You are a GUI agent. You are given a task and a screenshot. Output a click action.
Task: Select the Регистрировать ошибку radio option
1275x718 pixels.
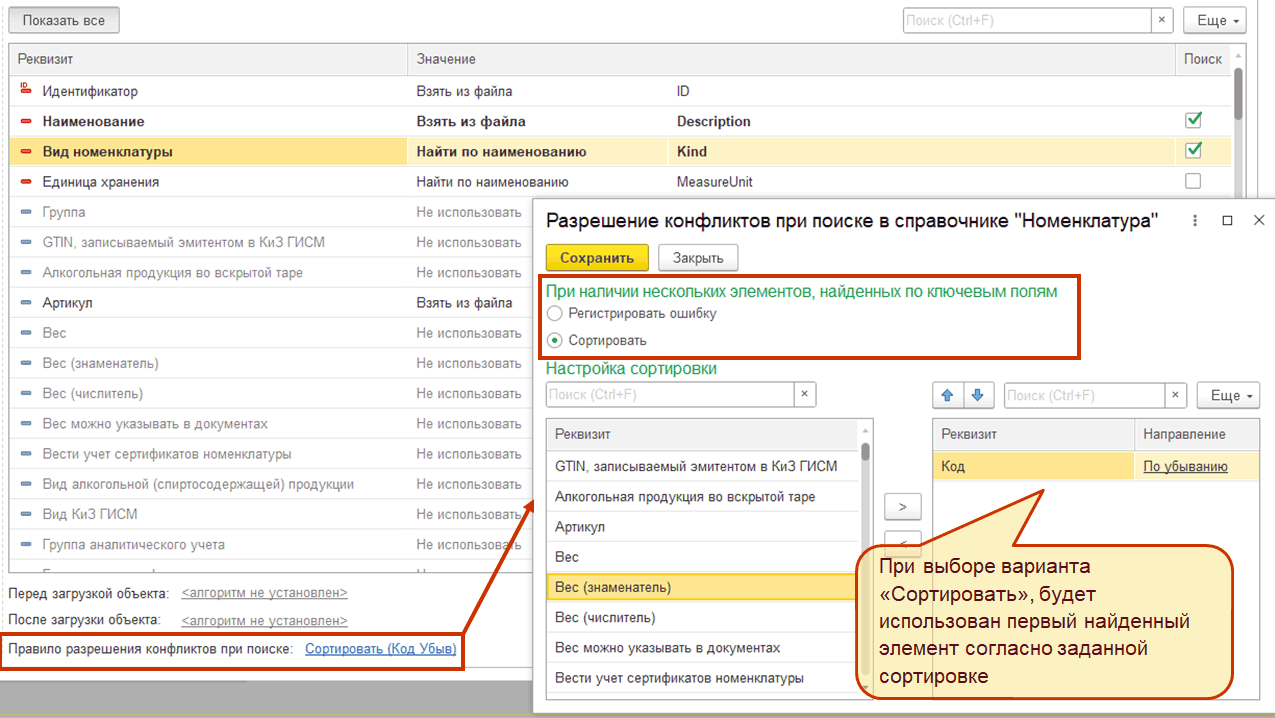tap(555, 313)
